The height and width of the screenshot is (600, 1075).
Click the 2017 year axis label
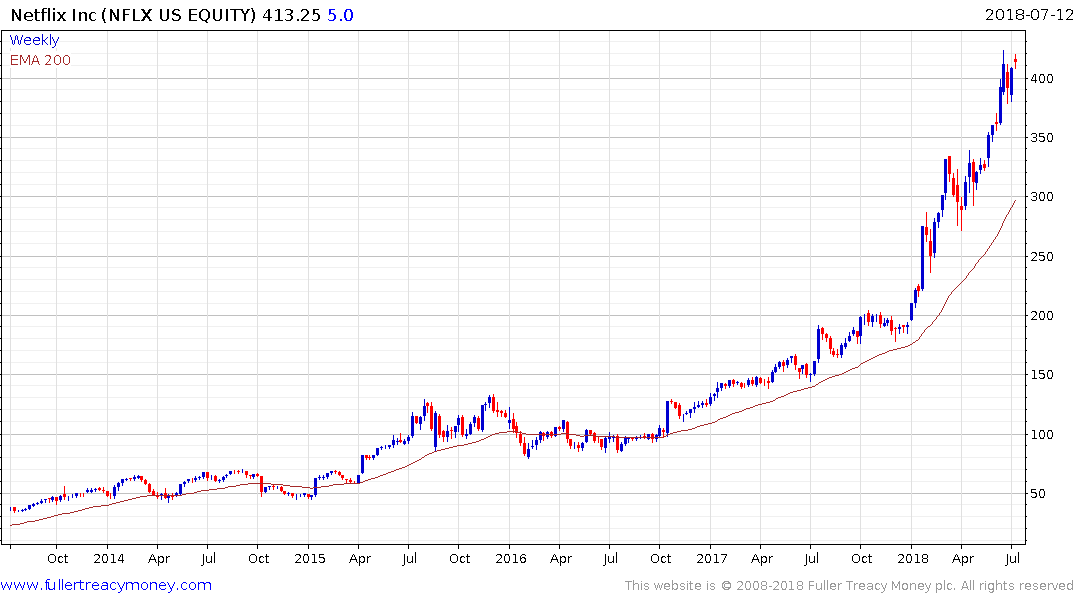click(x=712, y=559)
